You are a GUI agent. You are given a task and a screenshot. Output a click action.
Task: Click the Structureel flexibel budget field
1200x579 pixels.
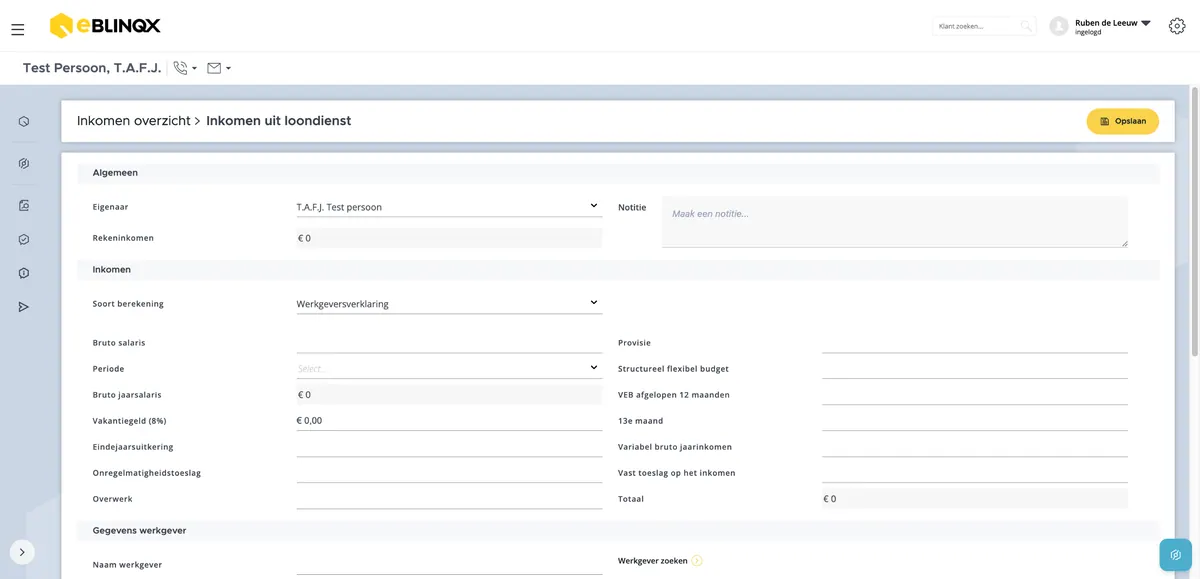point(975,368)
